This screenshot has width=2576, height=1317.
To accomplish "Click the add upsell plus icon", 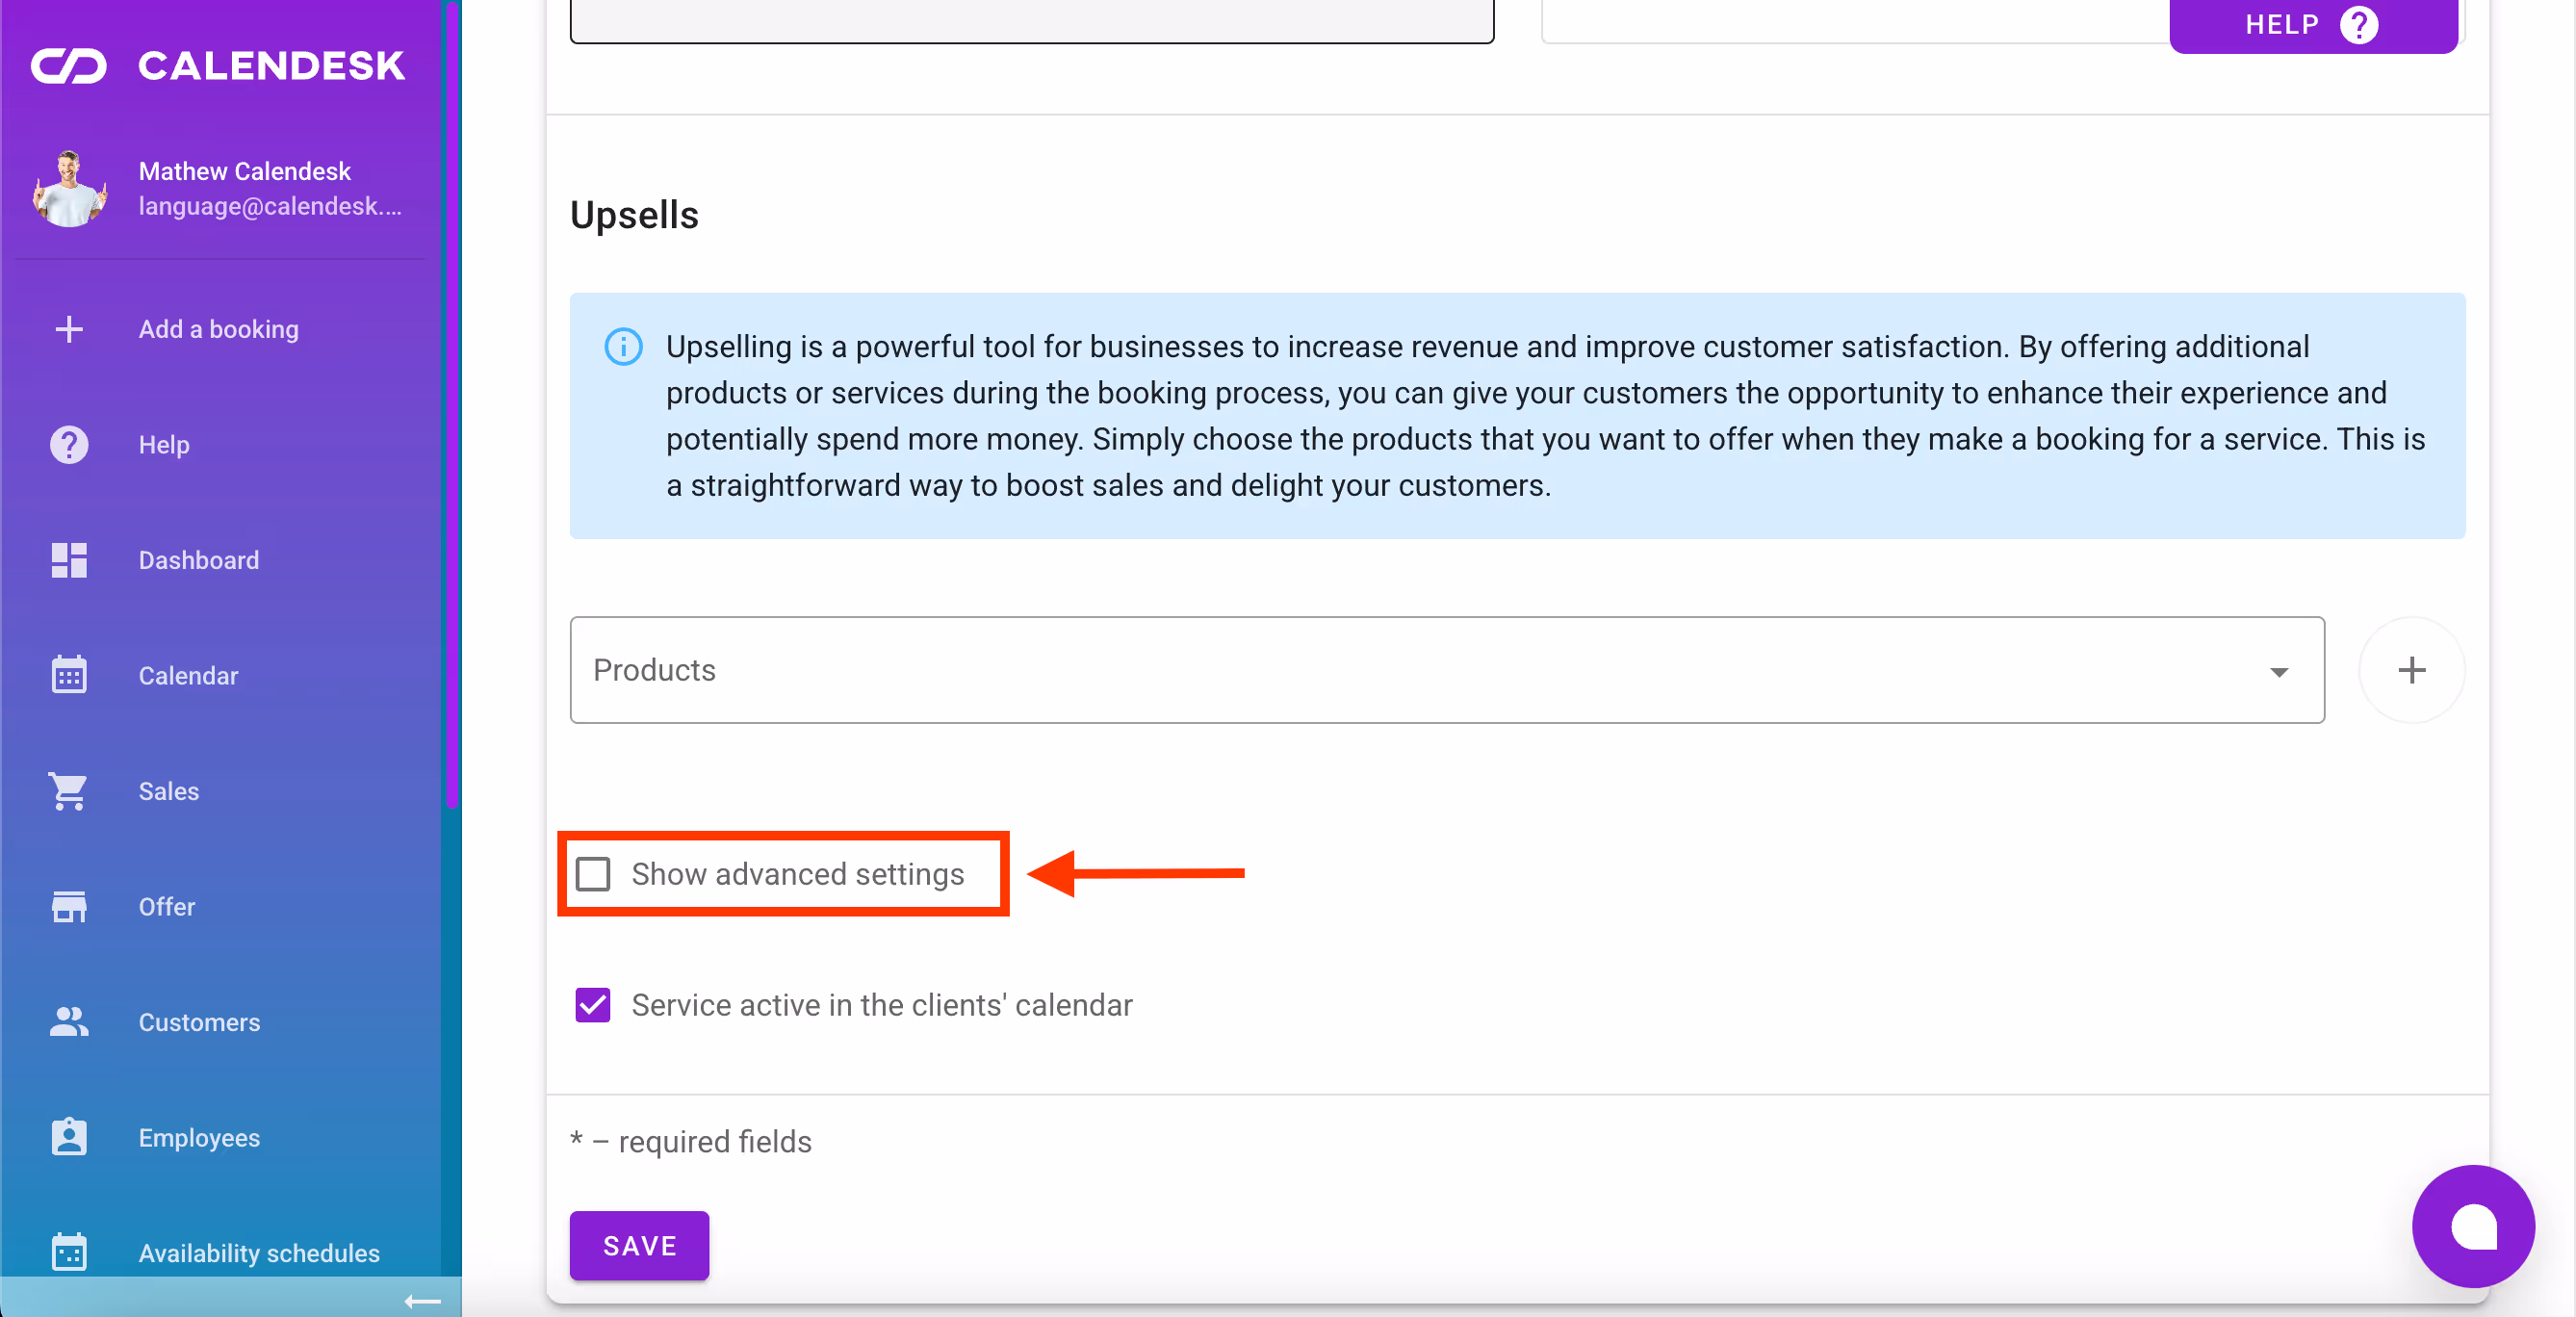I will click(x=2412, y=670).
